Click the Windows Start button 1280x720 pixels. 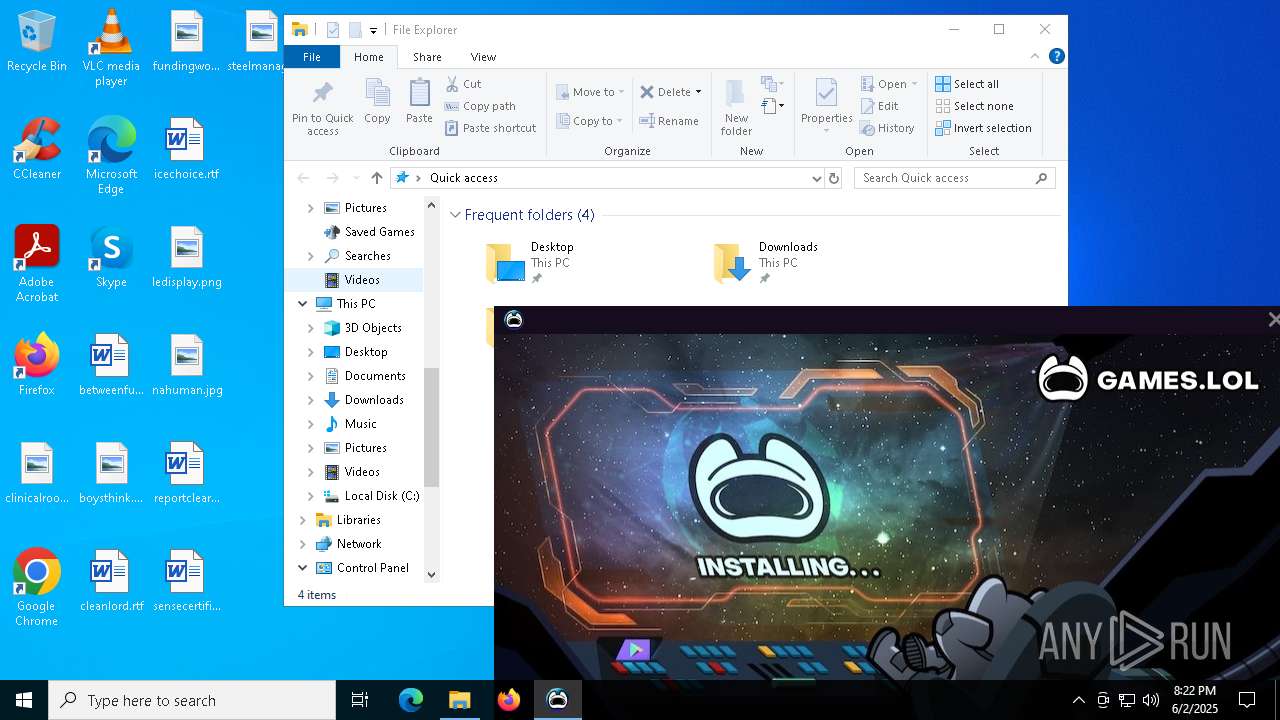[x=24, y=700]
